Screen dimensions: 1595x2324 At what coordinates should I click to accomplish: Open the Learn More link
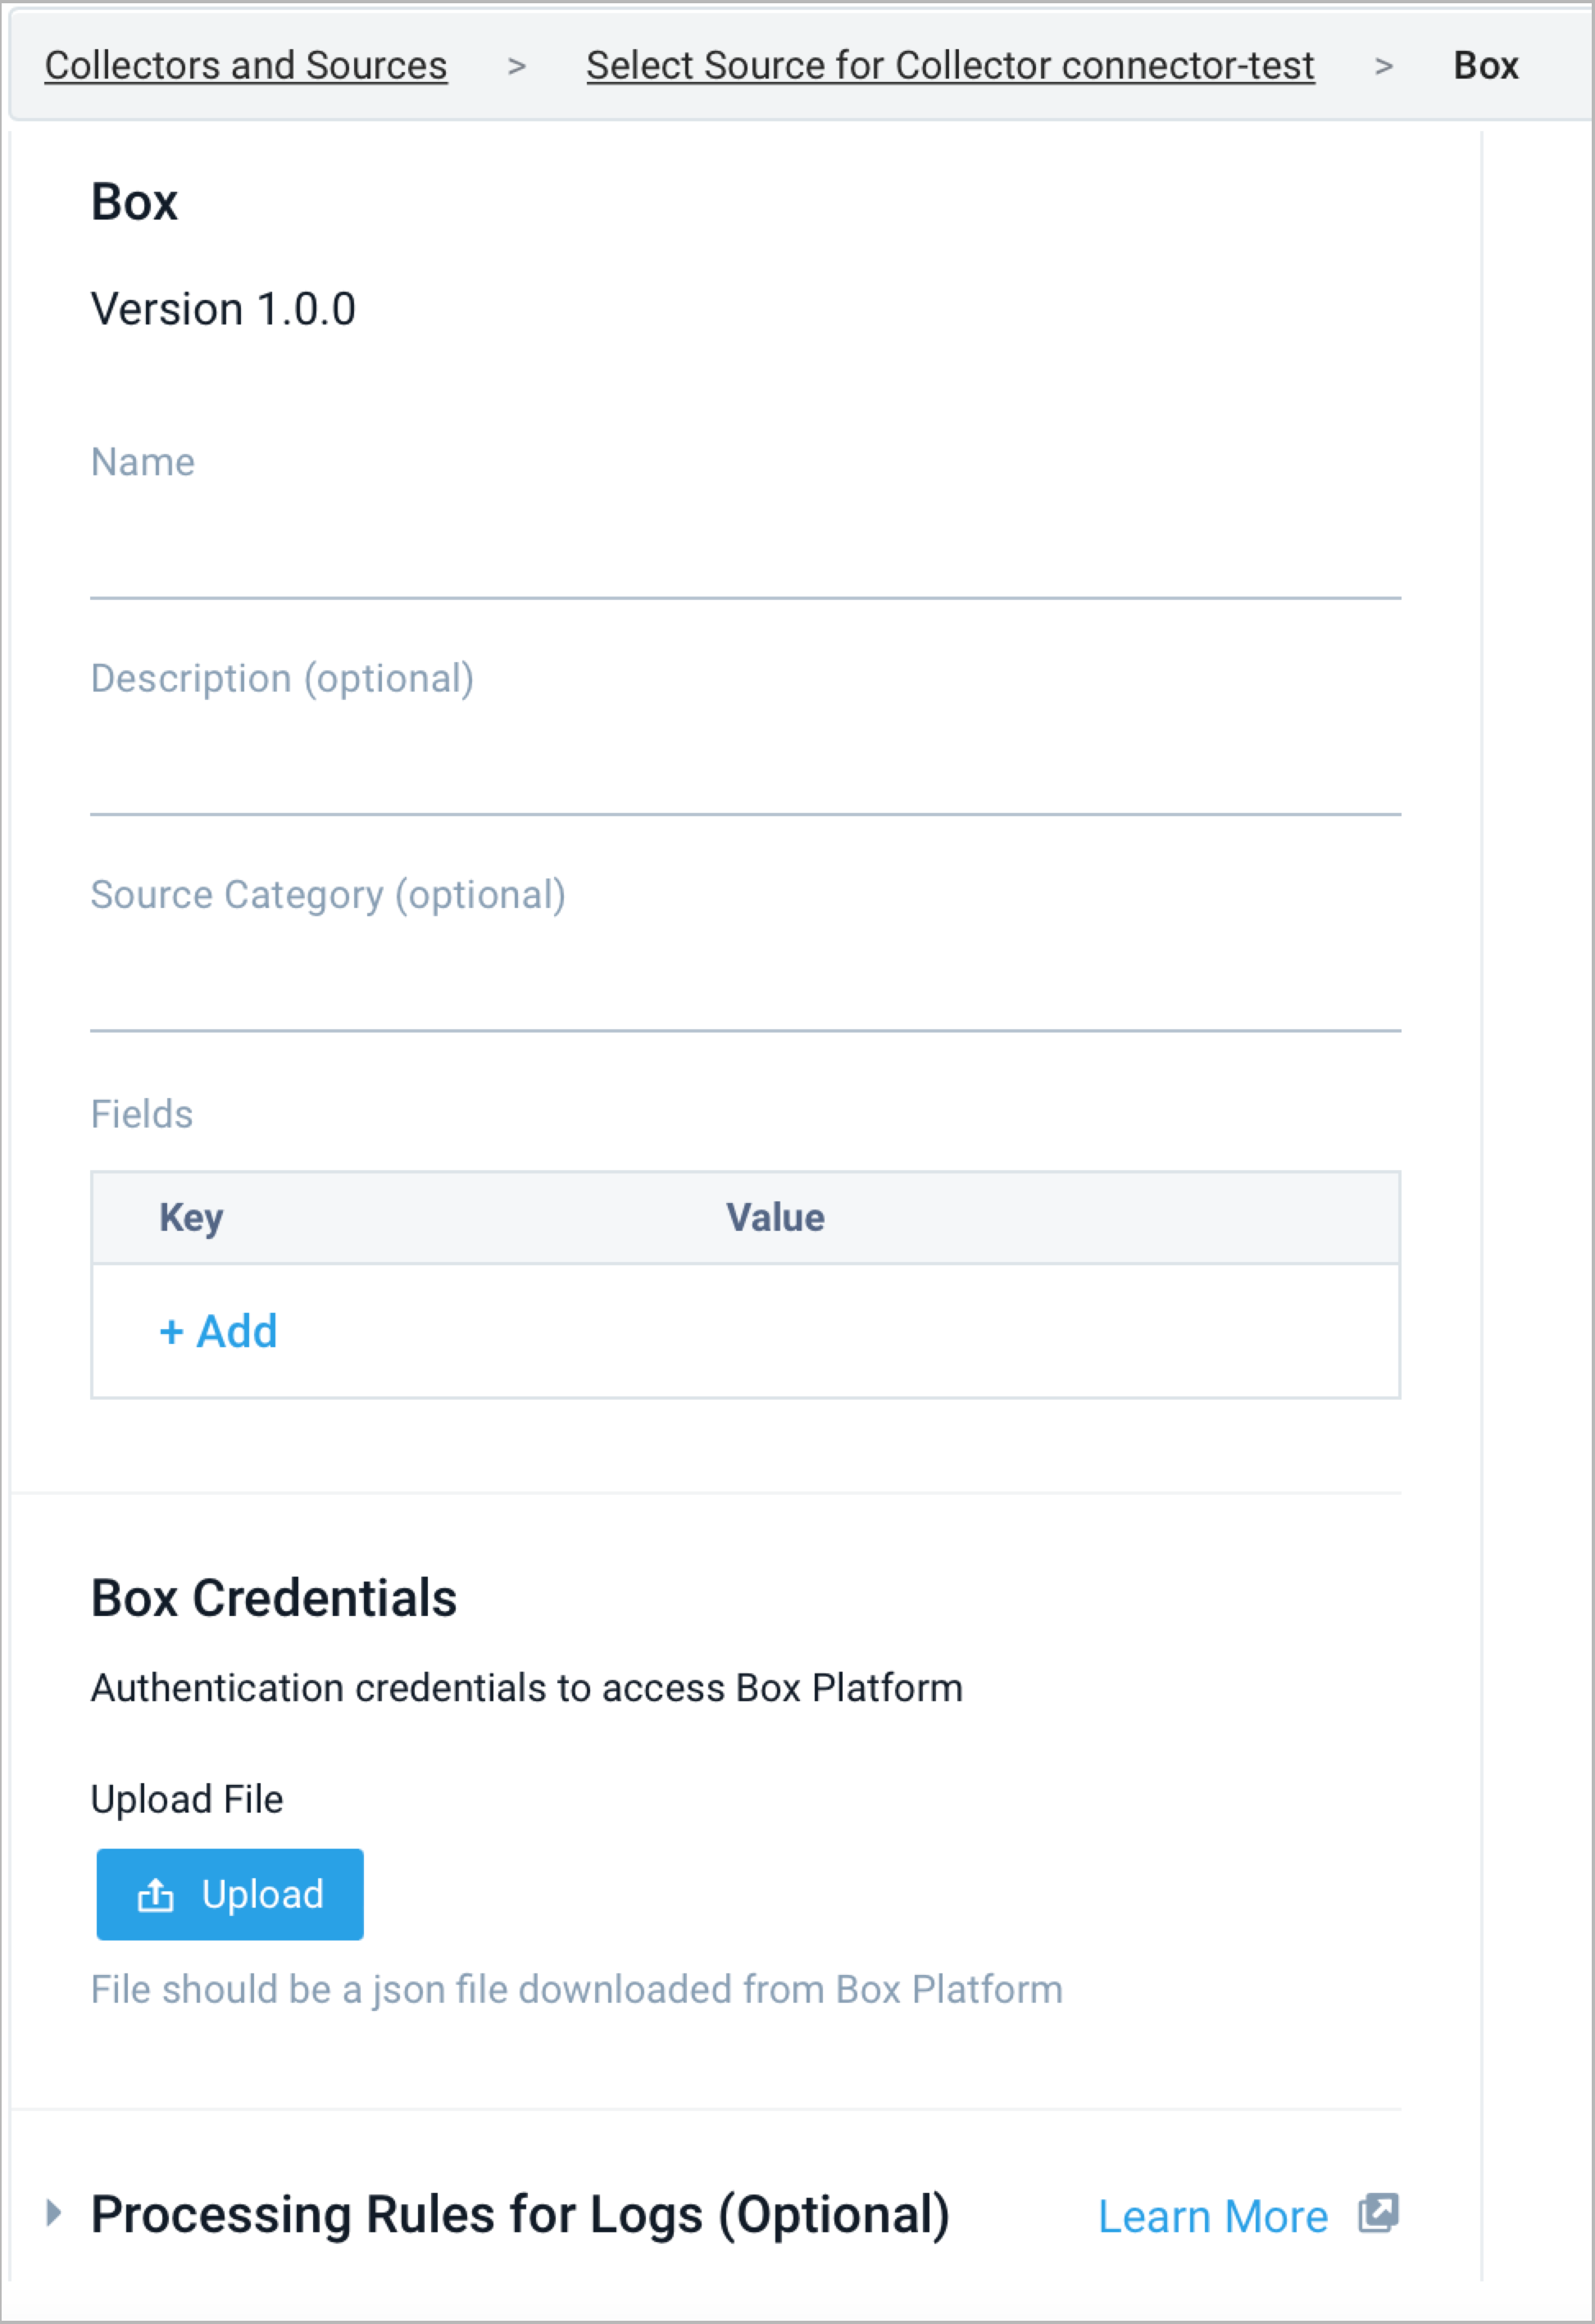[x=1213, y=2216]
